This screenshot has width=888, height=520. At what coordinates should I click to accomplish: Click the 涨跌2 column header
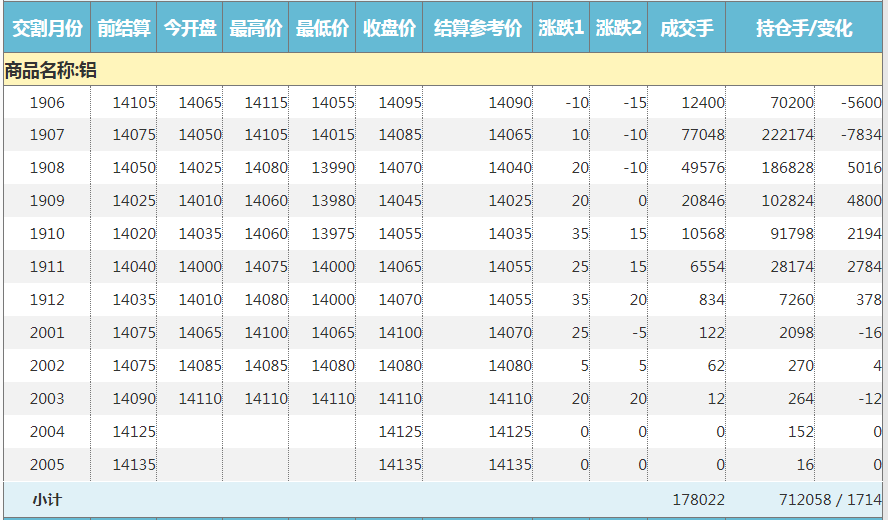tap(619, 28)
